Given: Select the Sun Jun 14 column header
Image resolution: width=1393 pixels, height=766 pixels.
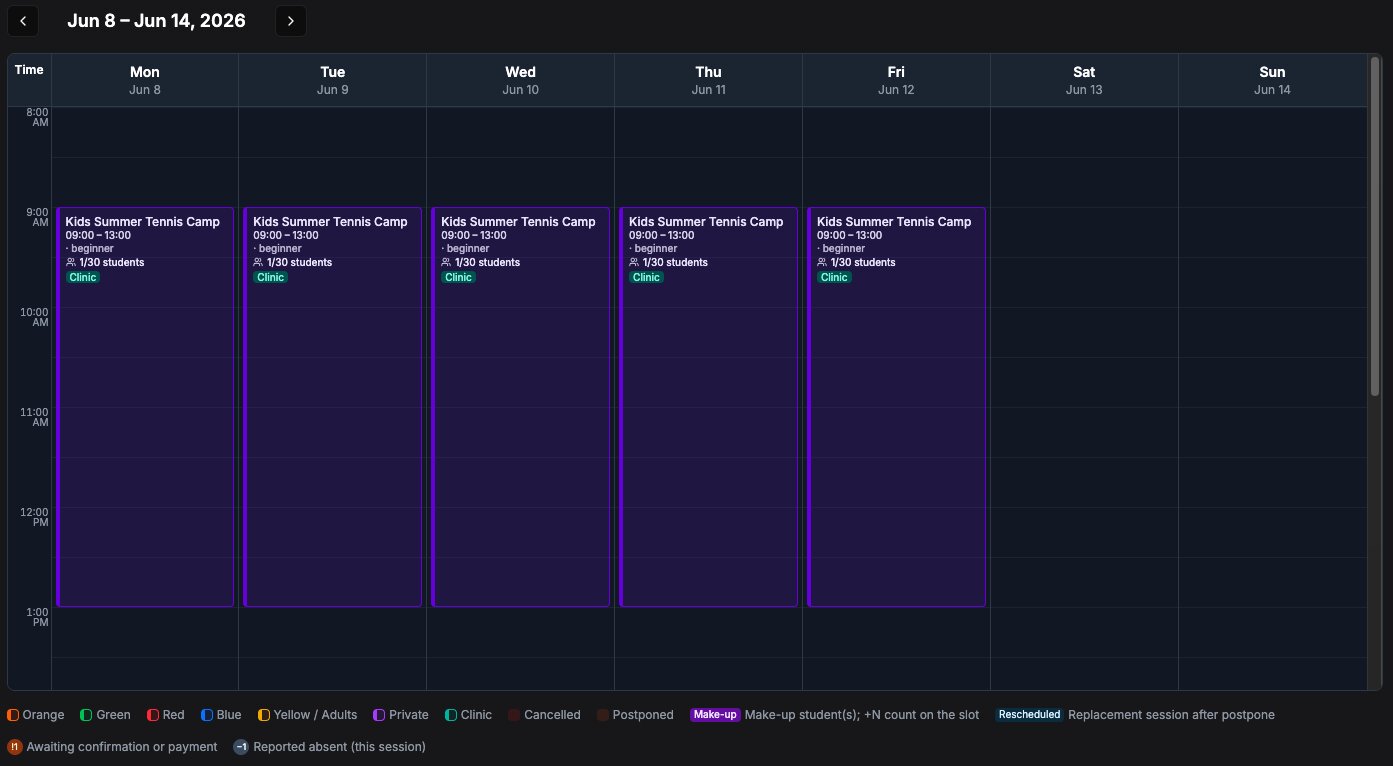Looking at the screenshot, I should 1272,80.
